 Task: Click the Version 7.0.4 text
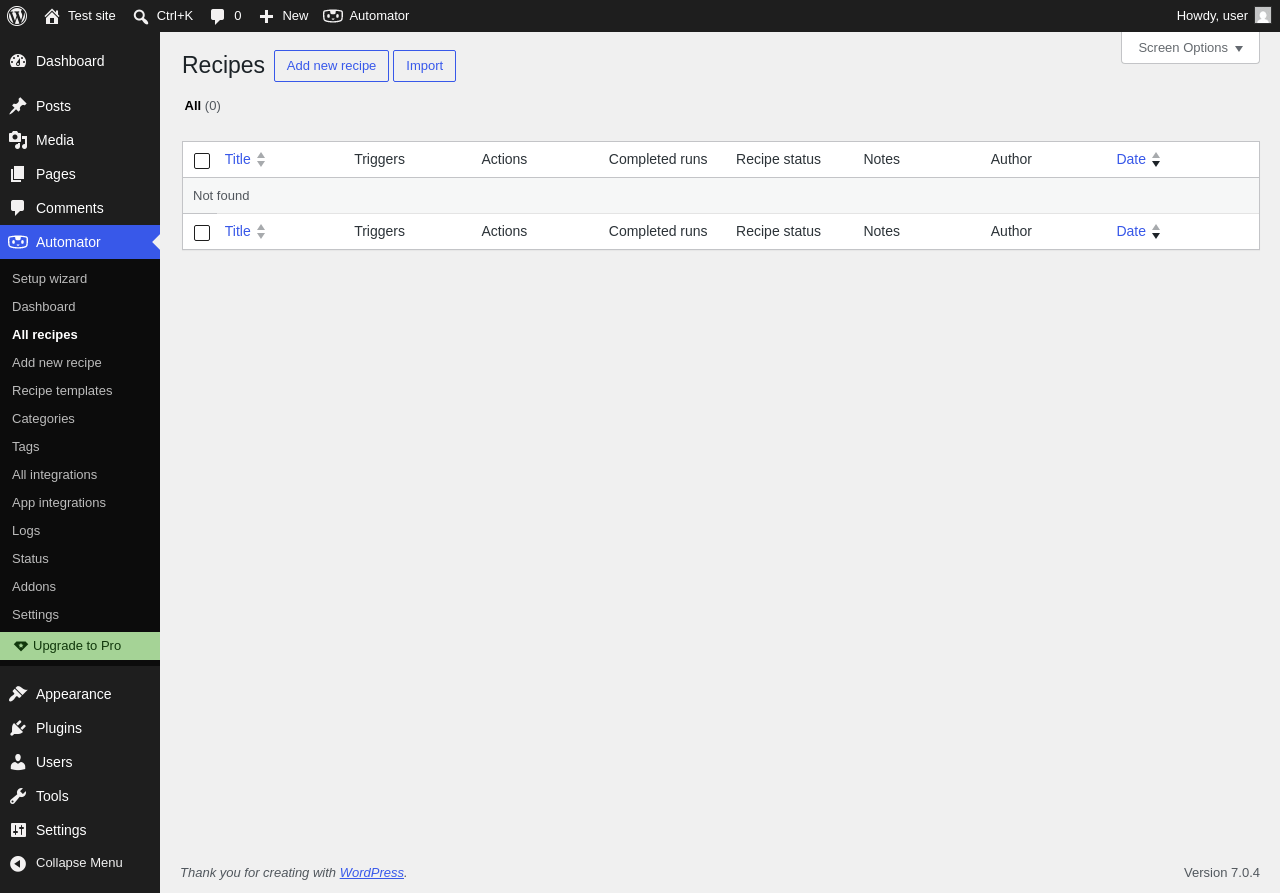(1222, 873)
